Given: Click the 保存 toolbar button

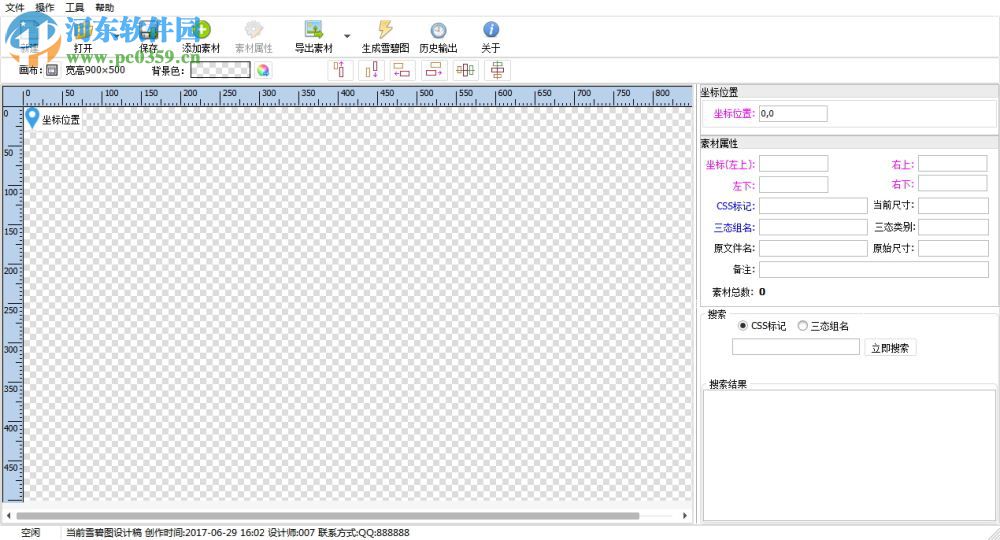Looking at the screenshot, I should 149,37.
